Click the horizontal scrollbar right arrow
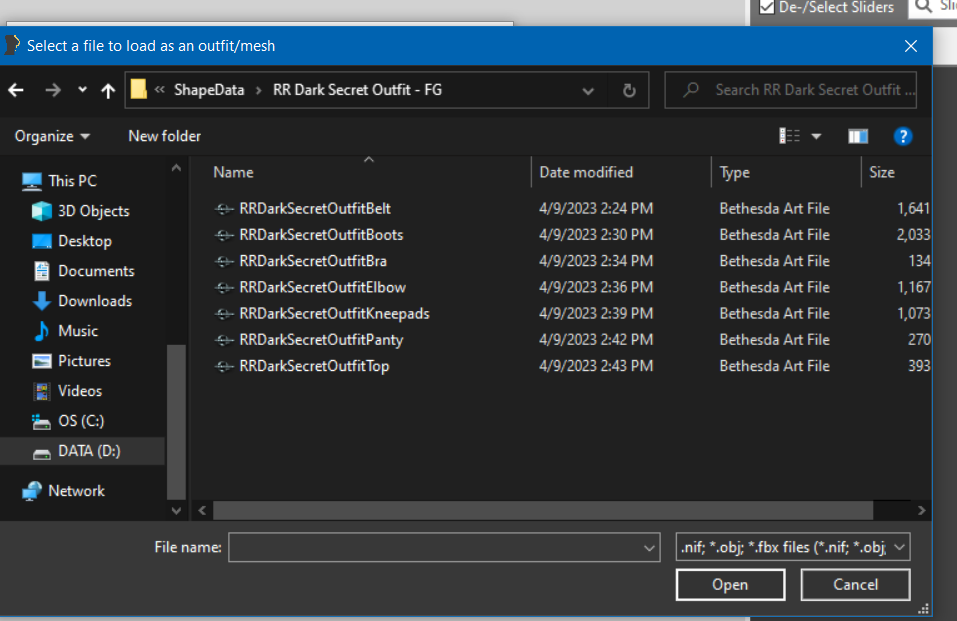 [x=922, y=510]
